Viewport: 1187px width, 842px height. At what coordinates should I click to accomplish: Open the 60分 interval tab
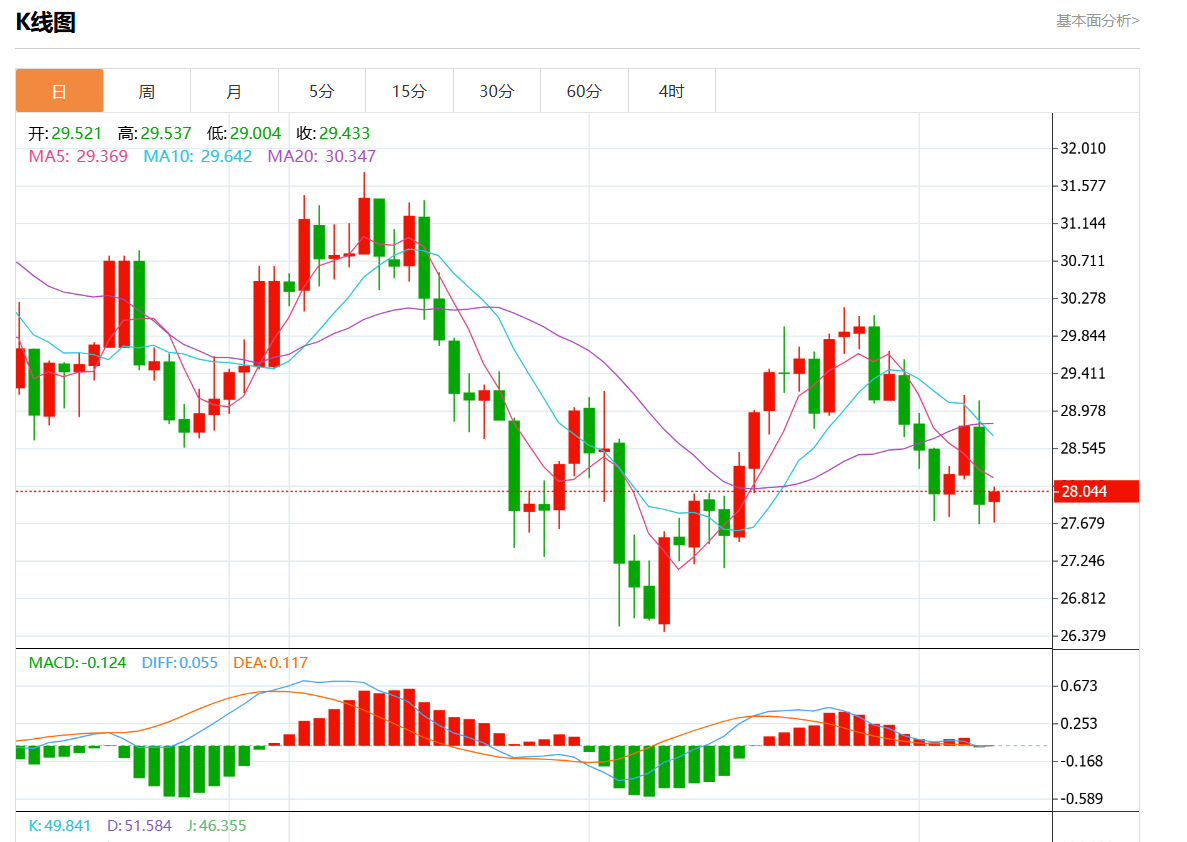(584, 91)
